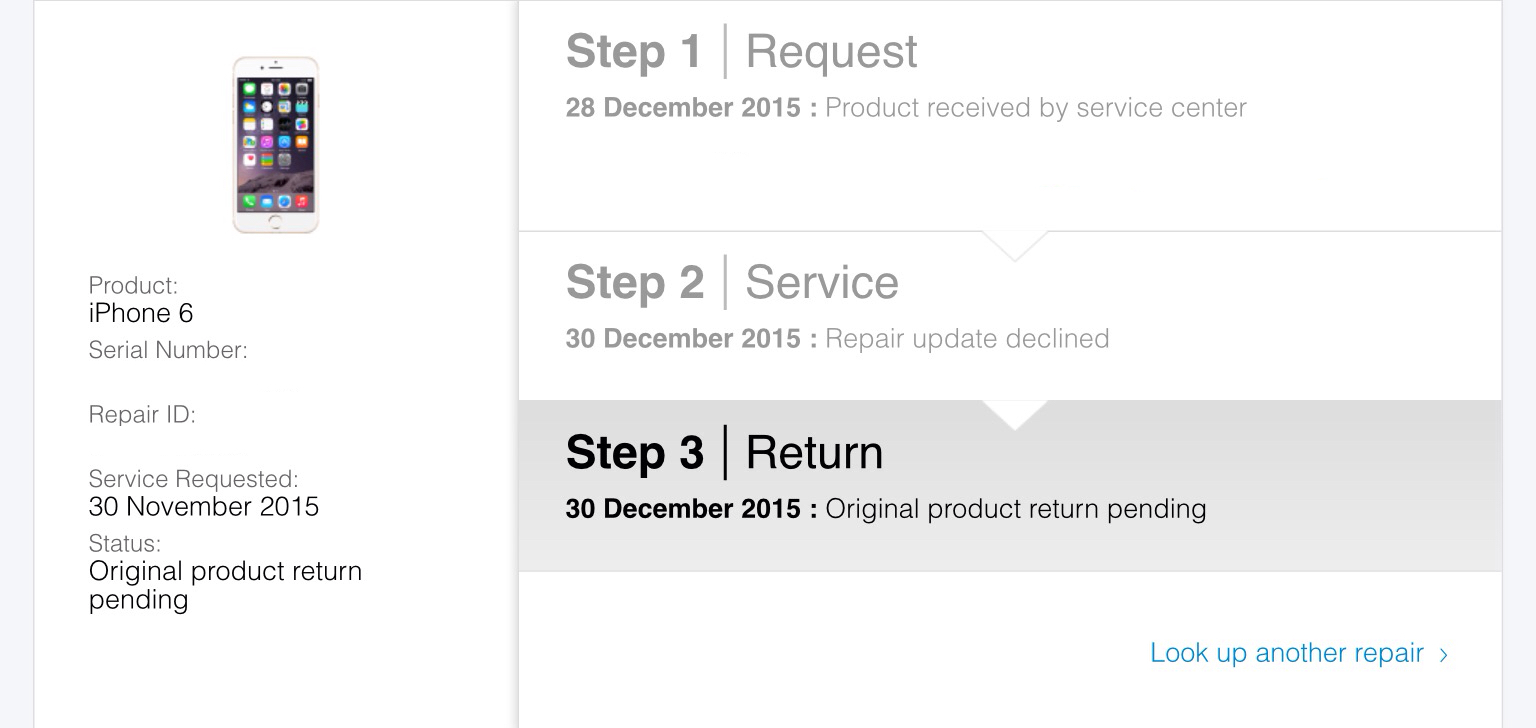Select the Step 2 Service heading
The height and width of the screenshot is (728, 1536).
[732, 282]
